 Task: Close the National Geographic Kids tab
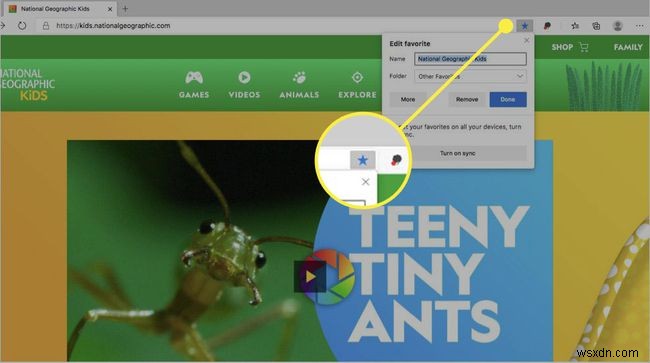coord(110,9)
